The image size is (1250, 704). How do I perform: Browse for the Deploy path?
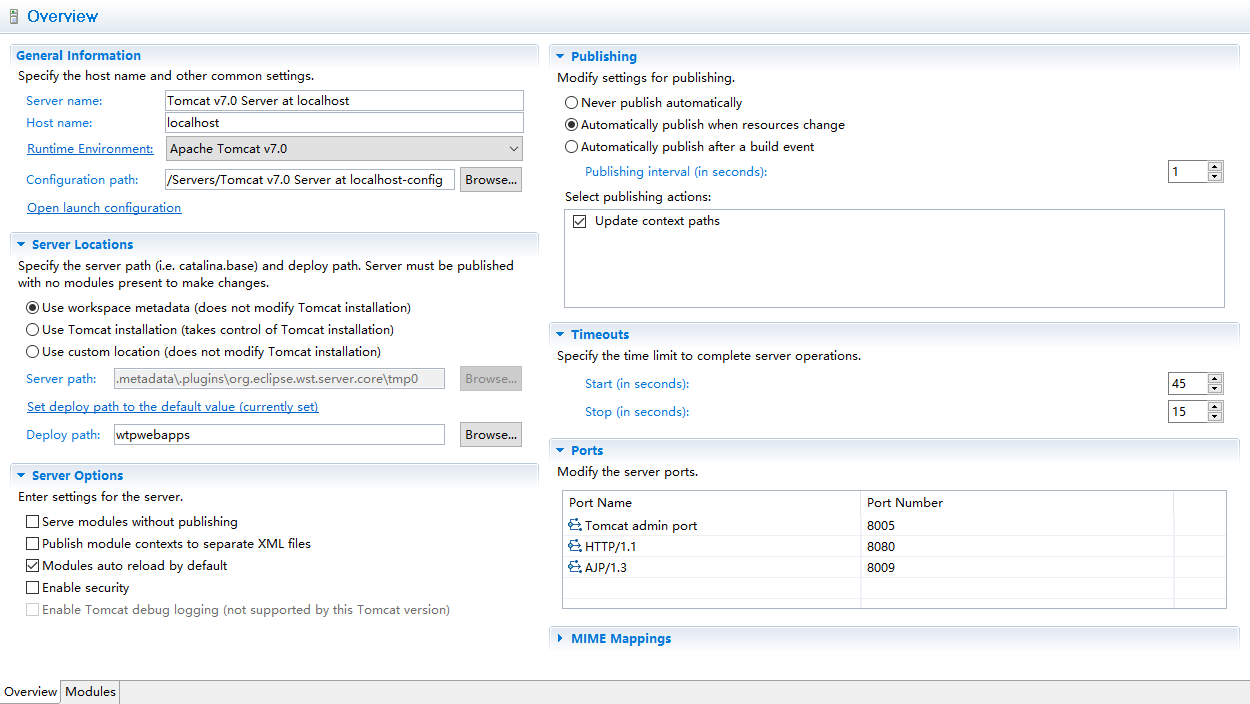pos(491,435)
